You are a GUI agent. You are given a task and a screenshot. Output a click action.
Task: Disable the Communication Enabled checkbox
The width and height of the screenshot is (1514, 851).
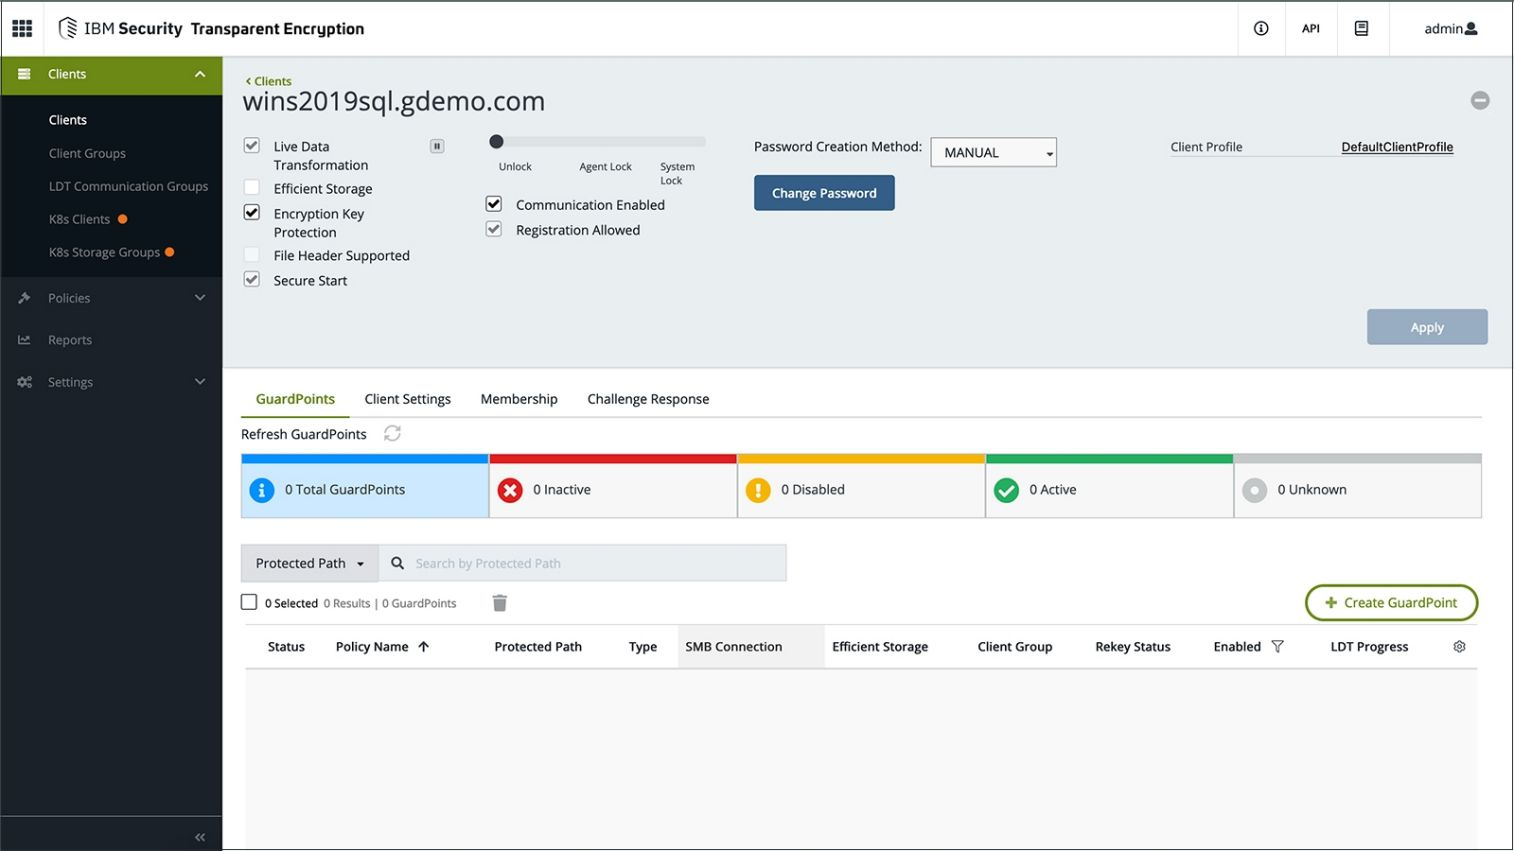tap(494, 204)
